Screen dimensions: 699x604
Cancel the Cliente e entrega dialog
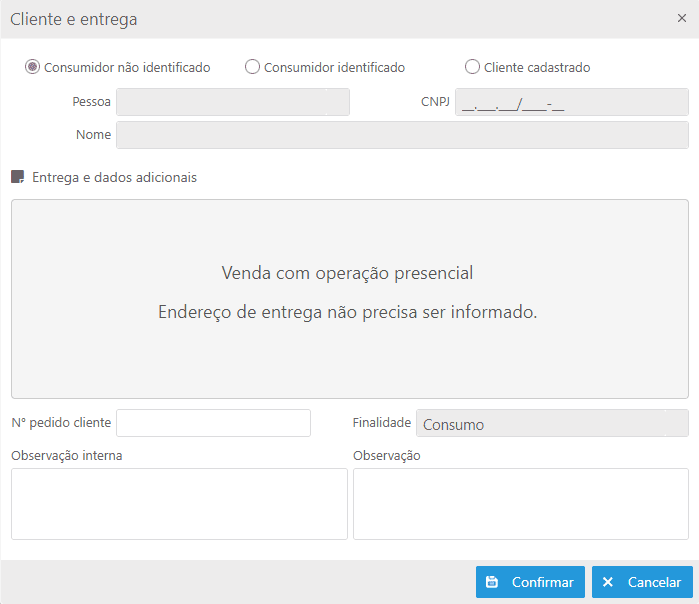pyautogui.click(x=642, y=582)
